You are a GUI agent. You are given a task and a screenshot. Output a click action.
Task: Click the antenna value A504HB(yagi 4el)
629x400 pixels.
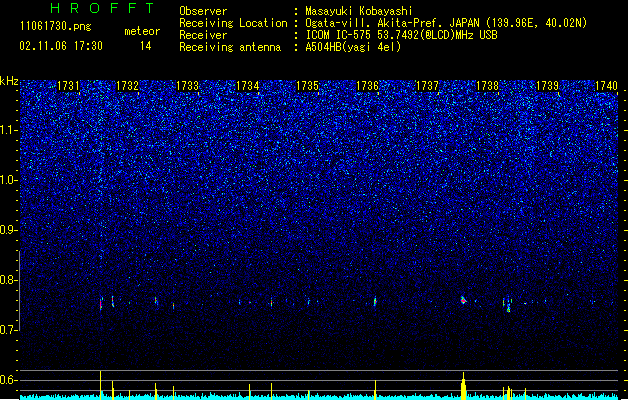coord(353,47)
